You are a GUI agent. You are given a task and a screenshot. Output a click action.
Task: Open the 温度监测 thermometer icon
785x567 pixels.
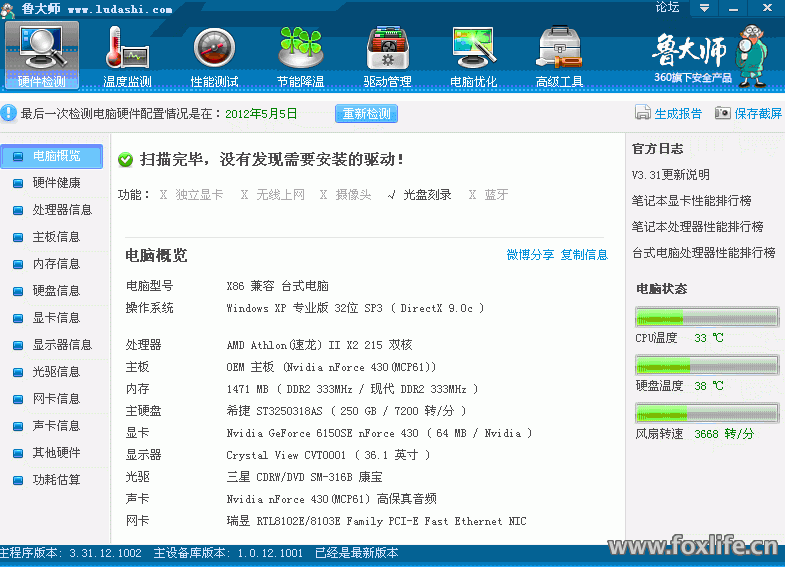[127, 48]
